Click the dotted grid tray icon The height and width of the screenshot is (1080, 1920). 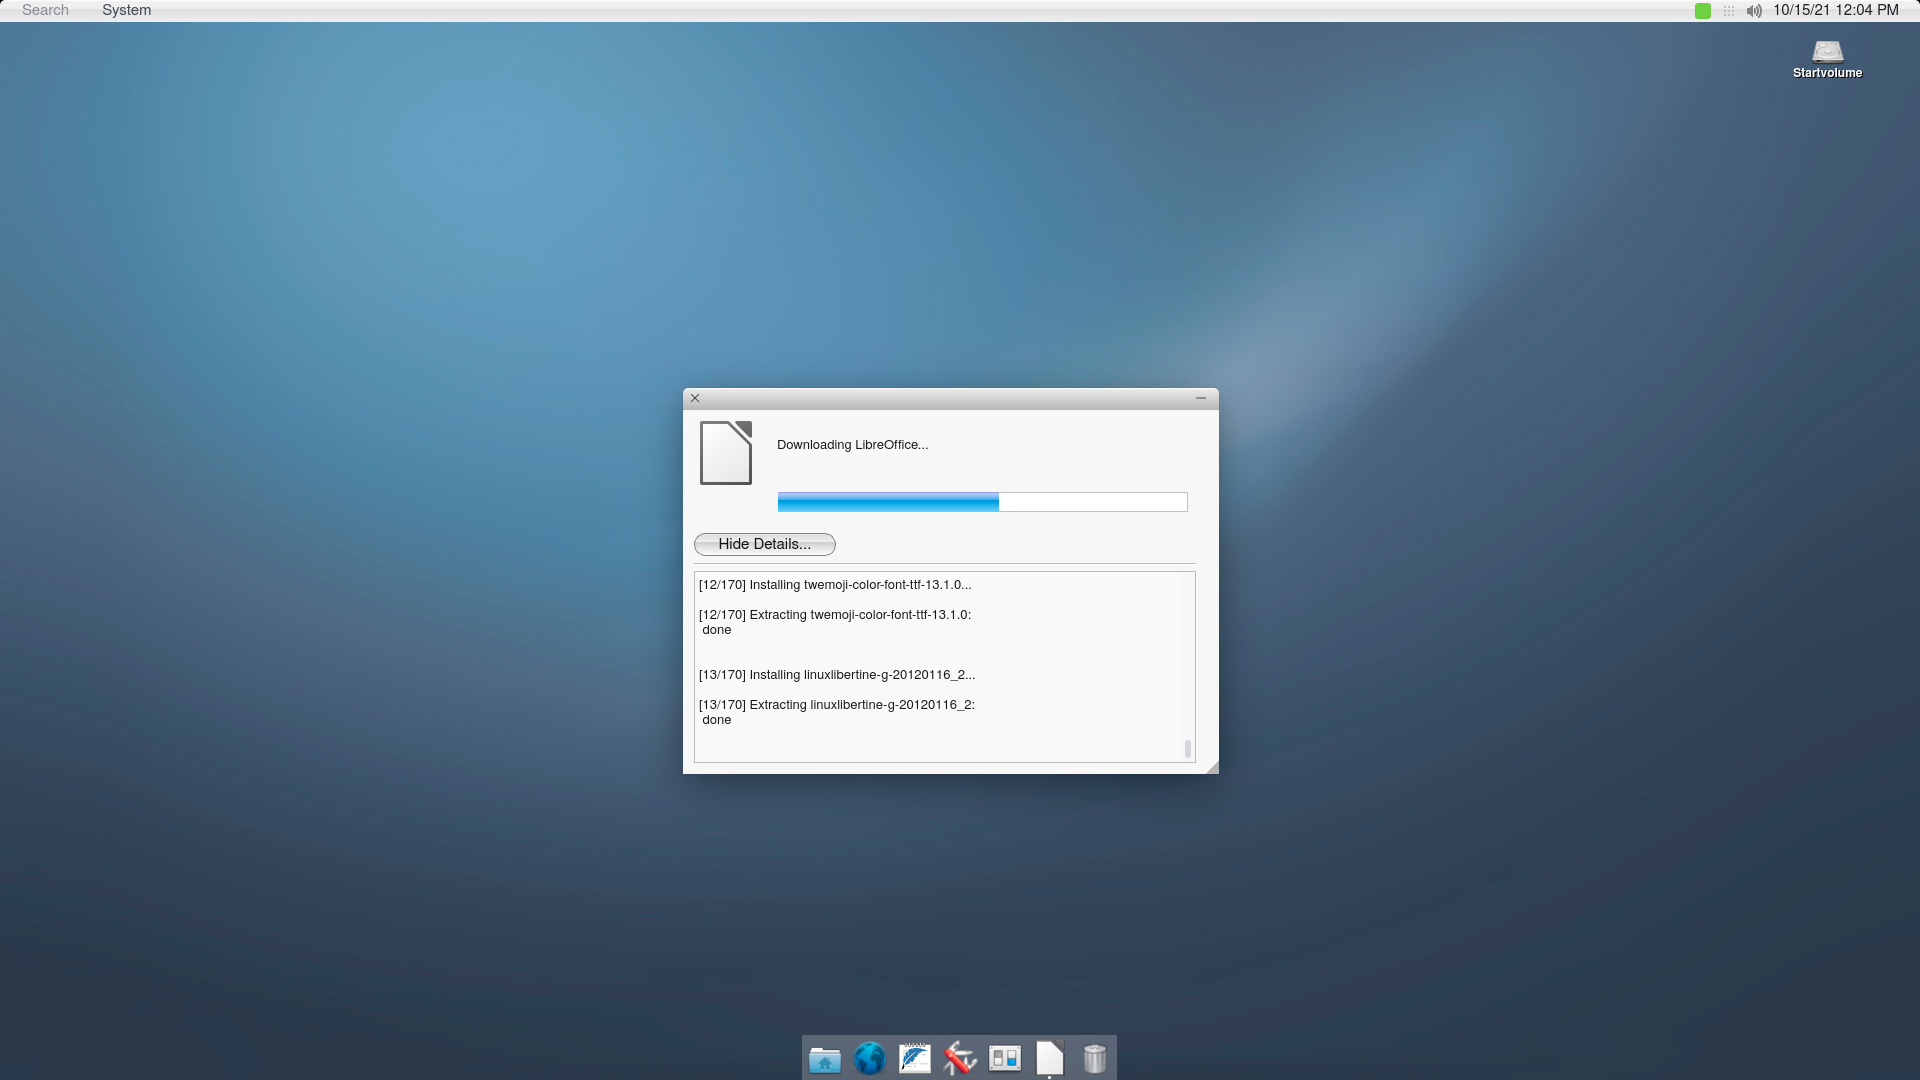[x=1728, y=11]
